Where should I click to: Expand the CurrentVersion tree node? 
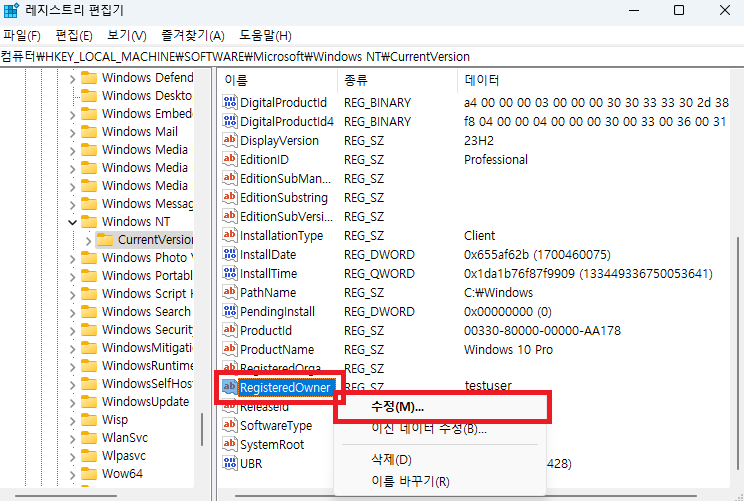click(88, 241)
